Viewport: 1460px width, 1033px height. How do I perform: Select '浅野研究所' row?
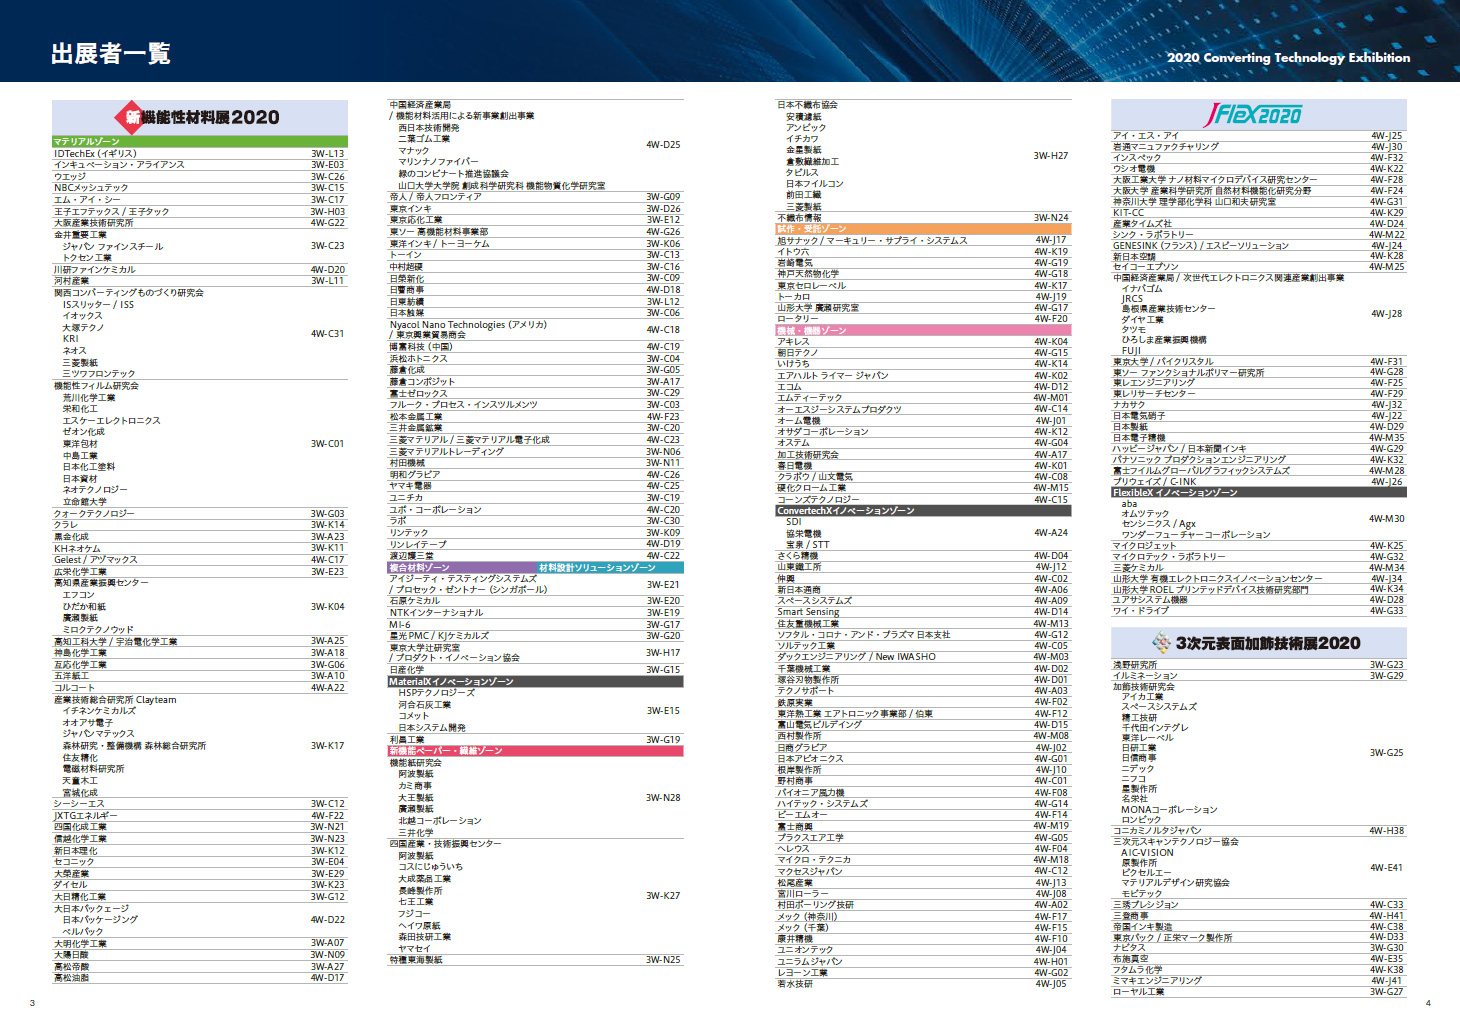tap(1259, 665)
